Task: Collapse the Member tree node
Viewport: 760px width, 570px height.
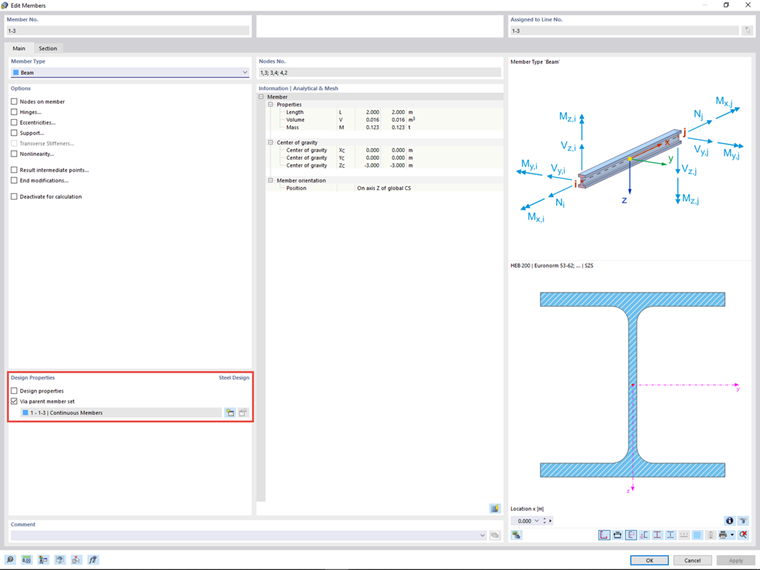Action: pyautogui.click(x=261, y=97)
